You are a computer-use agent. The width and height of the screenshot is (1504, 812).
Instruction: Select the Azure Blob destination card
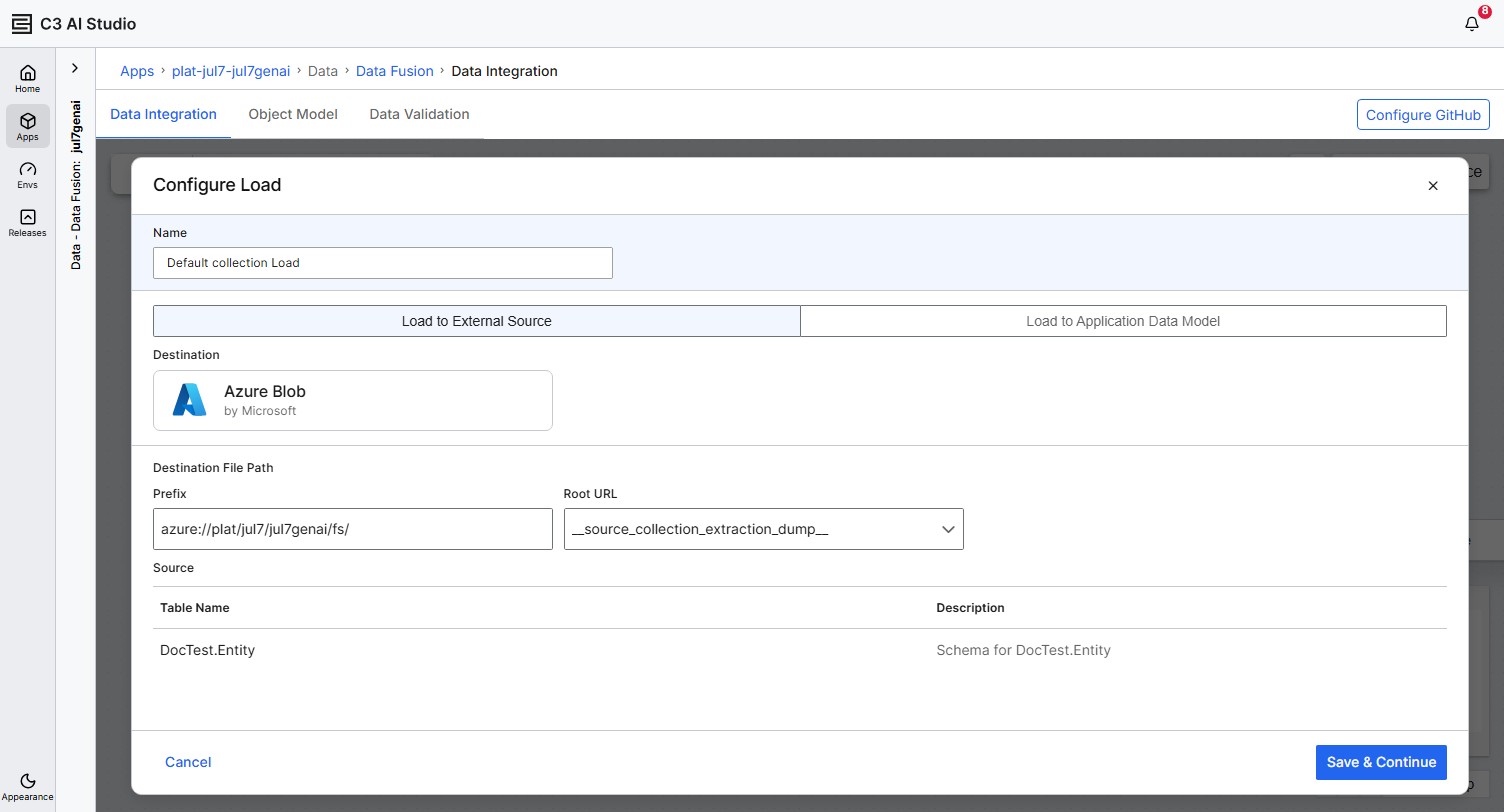353,401
